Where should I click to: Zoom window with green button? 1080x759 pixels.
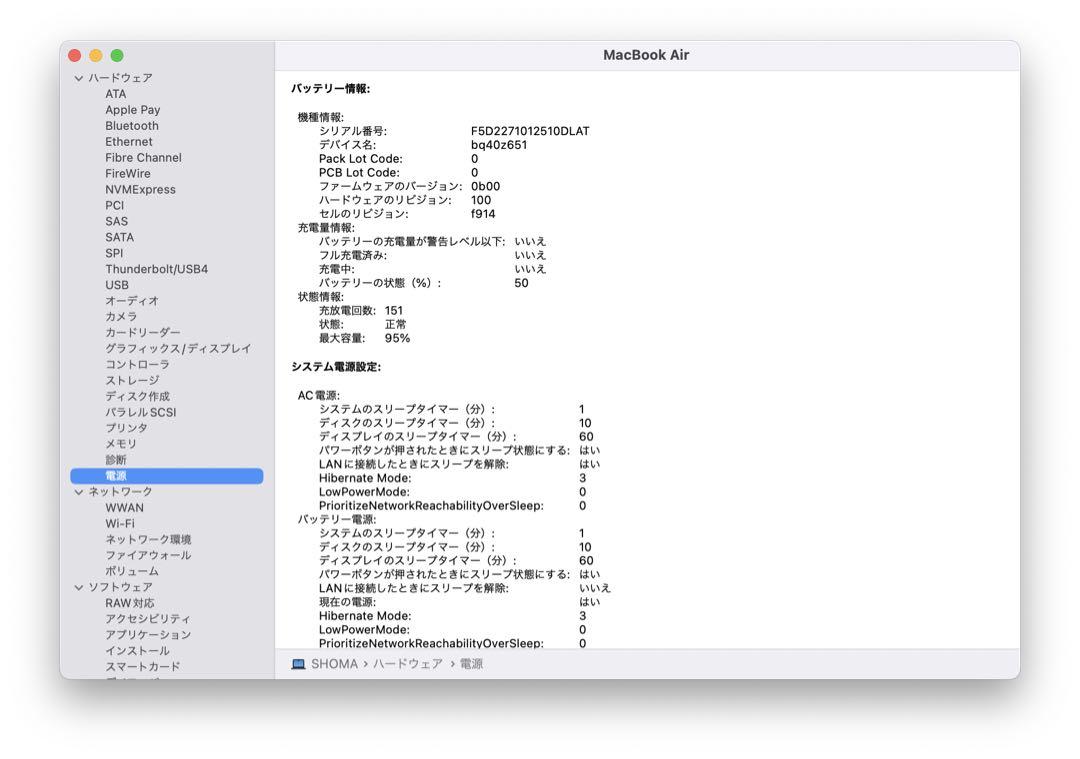coord(117,55)
